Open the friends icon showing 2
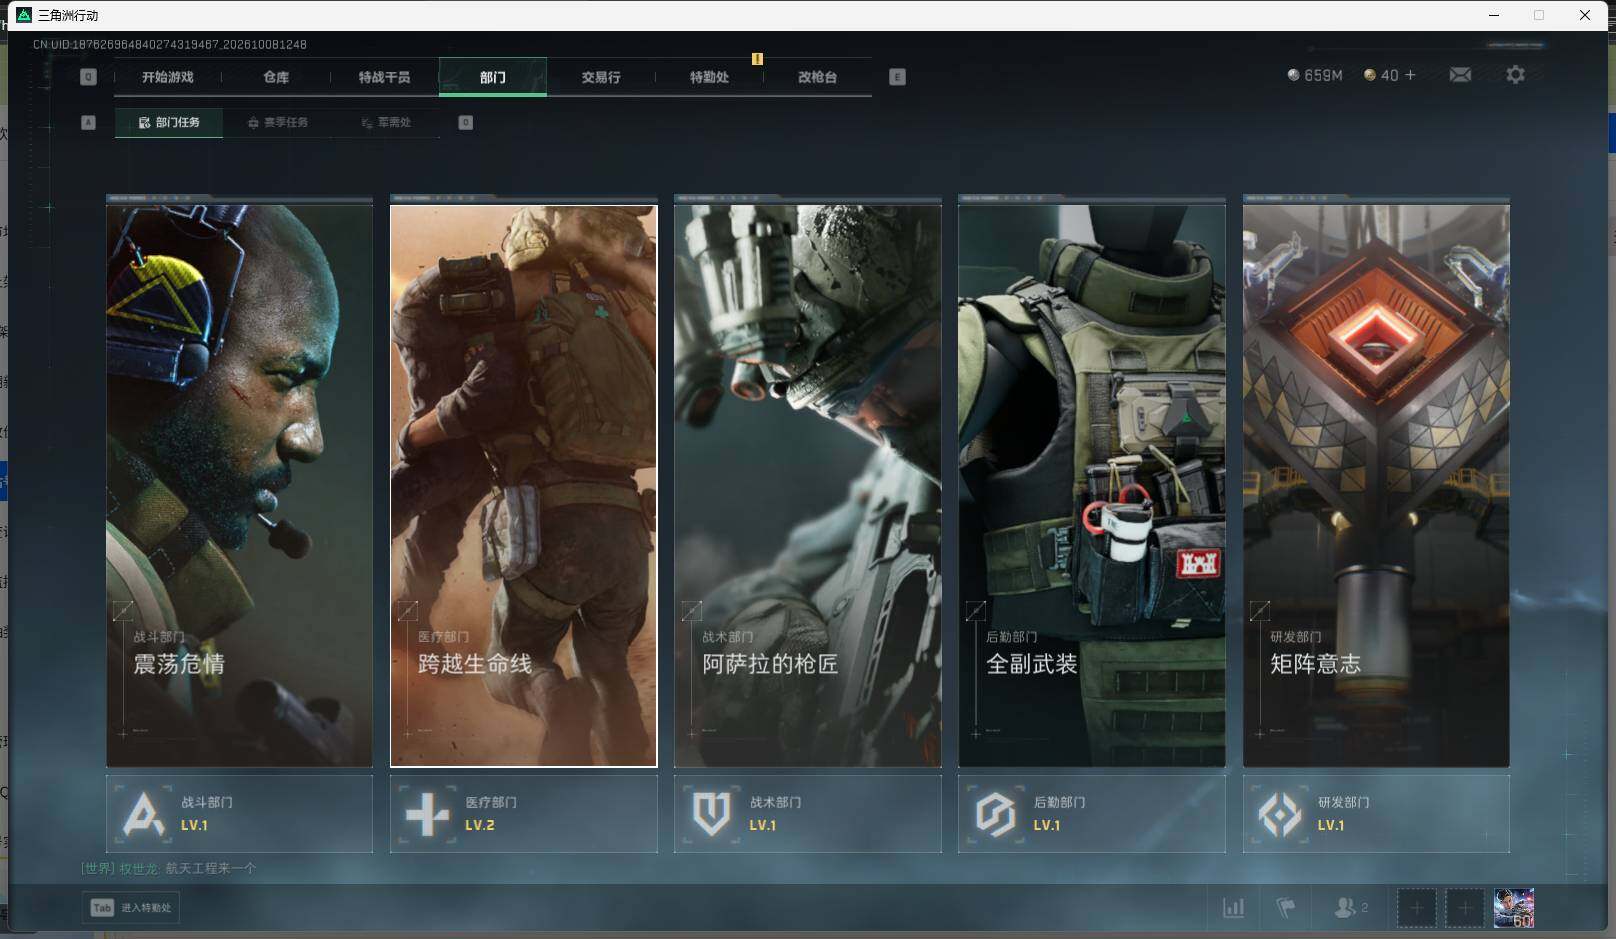The width and height of the screenshot is (1616, 939). [1350, 908]
